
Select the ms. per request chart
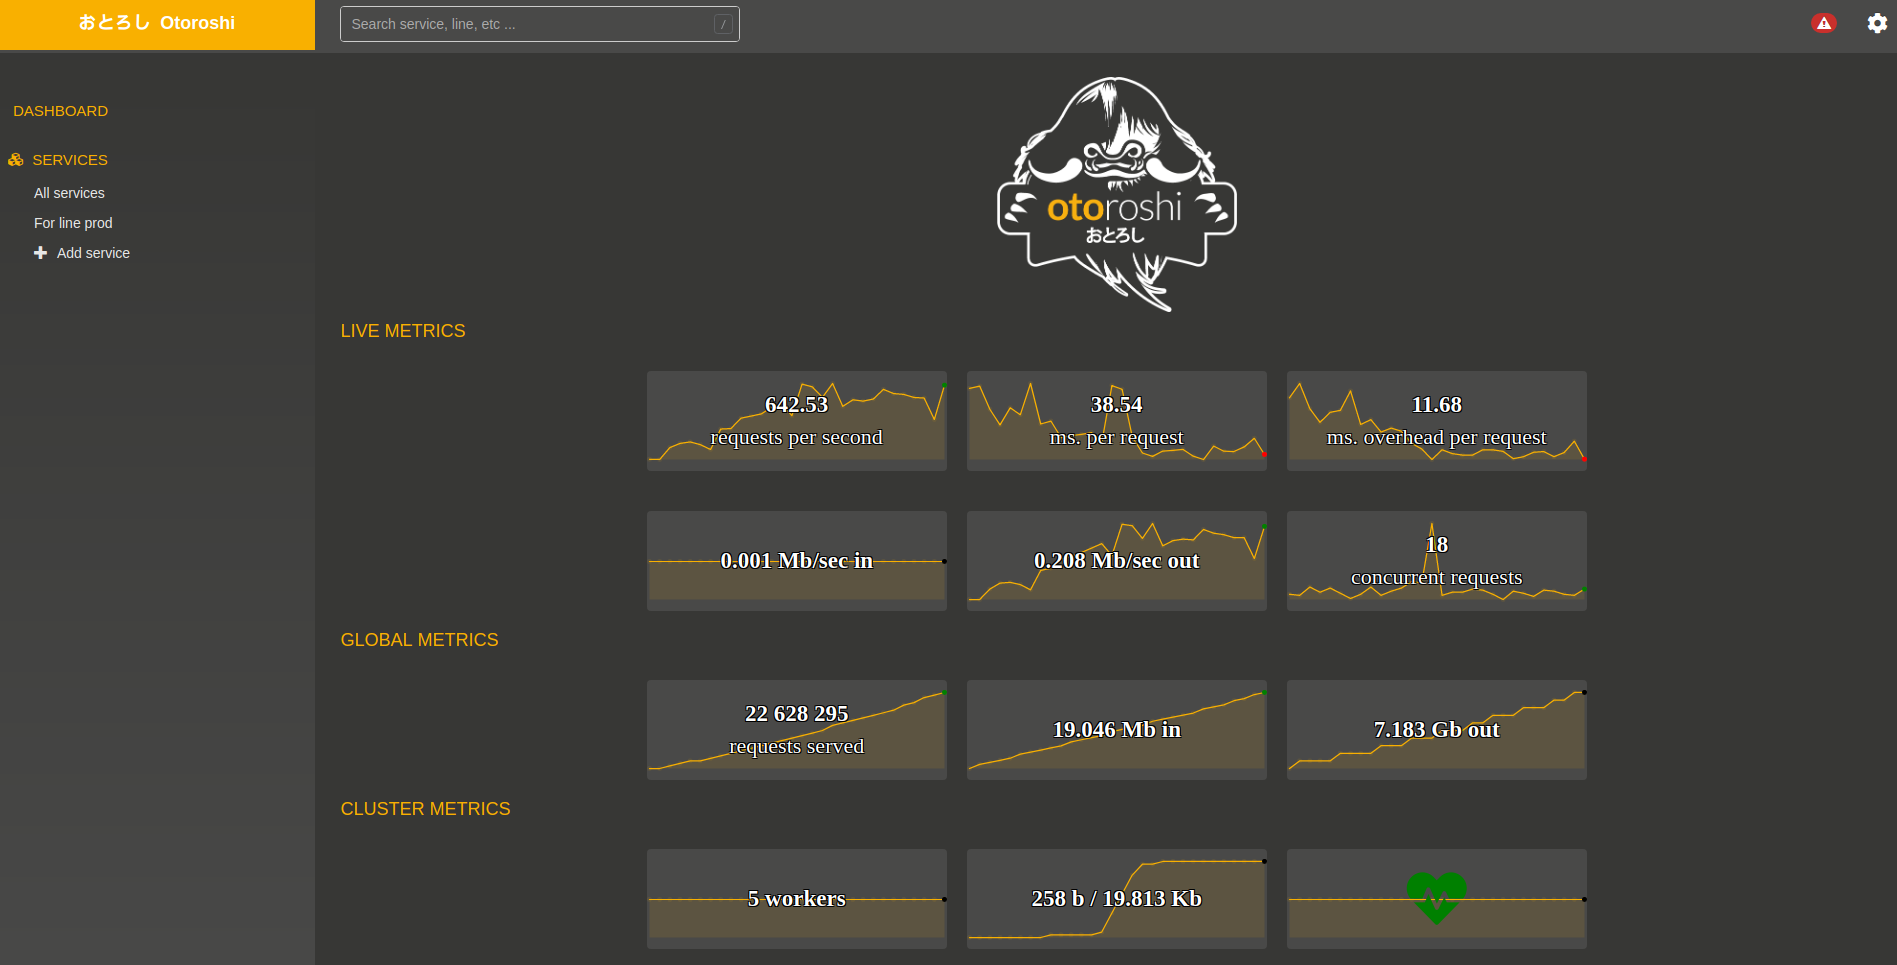(x=1116, y=421)
